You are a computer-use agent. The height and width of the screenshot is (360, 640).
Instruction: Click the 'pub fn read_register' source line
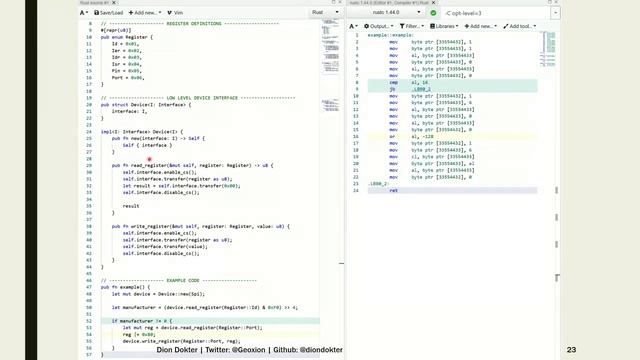[x=192, y=165]
